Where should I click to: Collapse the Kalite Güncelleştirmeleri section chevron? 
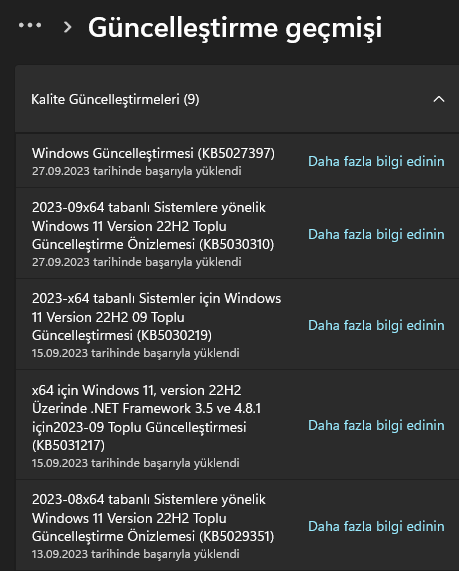click(439, 99)
